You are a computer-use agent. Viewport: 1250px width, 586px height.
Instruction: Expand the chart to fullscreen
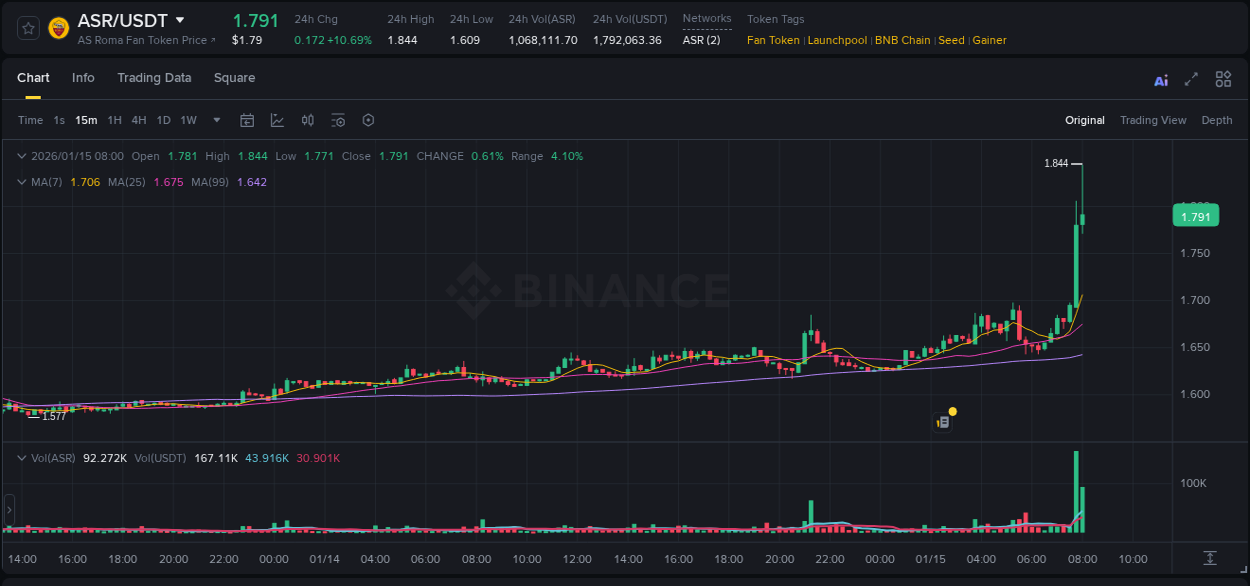click(1190, 78)
